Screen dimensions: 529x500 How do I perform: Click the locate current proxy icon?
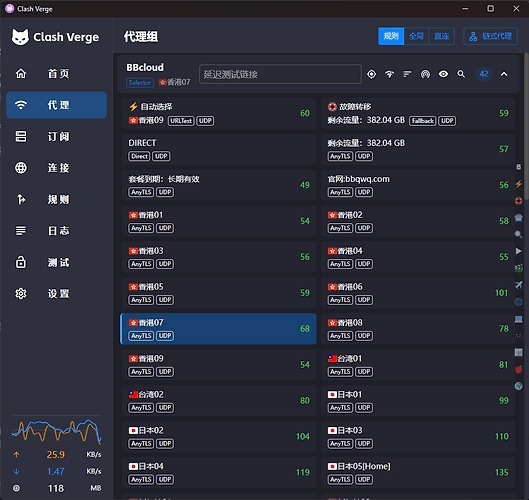pyautogui.click(x=371, y=74)
